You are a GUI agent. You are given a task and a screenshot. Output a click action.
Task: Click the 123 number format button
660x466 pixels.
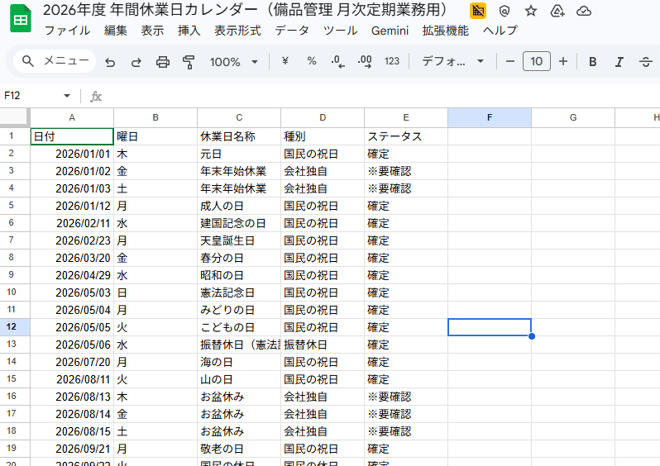coord(392,62)
